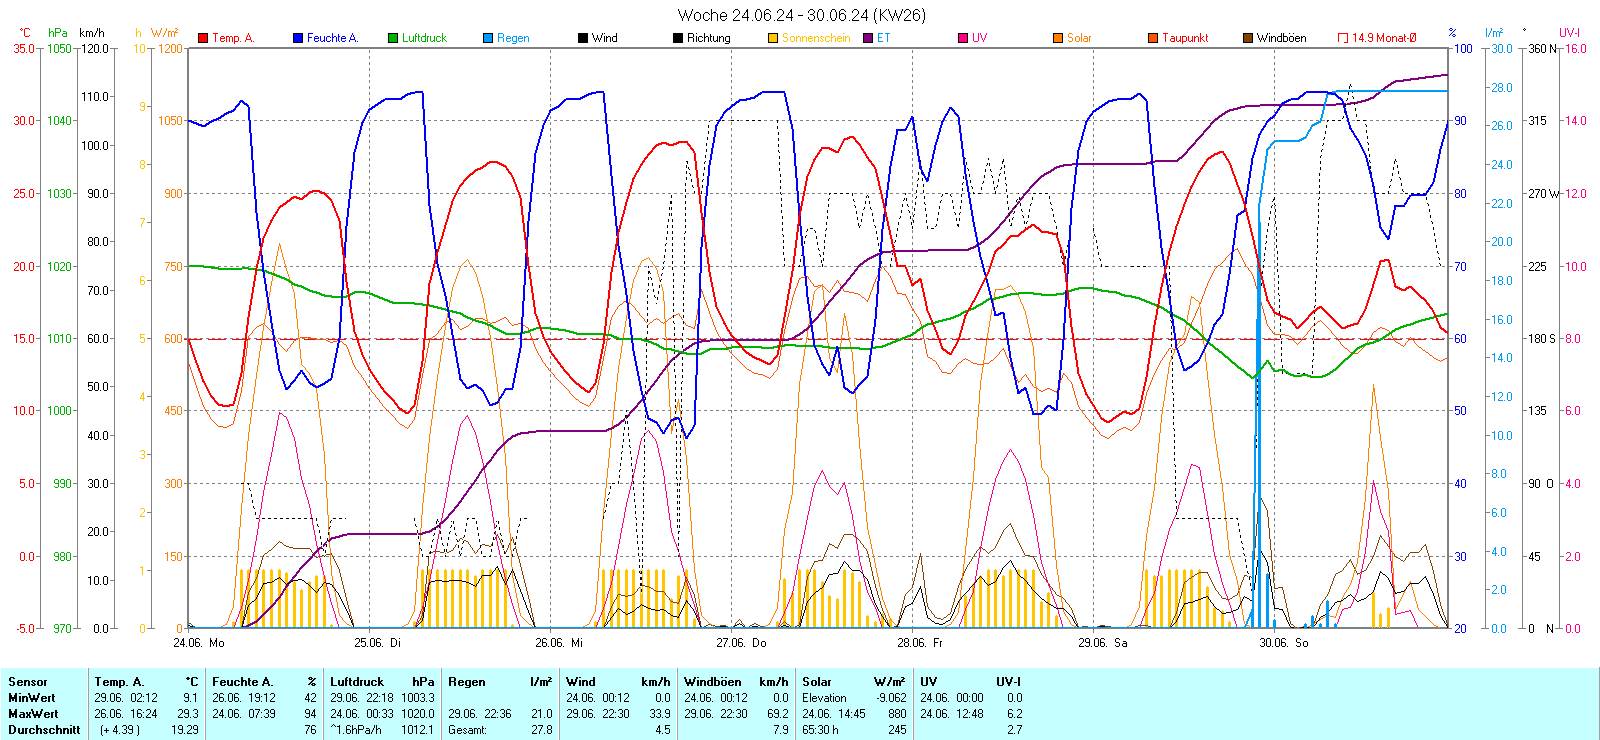Click the magenta UV legend marker
The height and width of the screenshot is (740, 1600).
(x=963, y=38)
